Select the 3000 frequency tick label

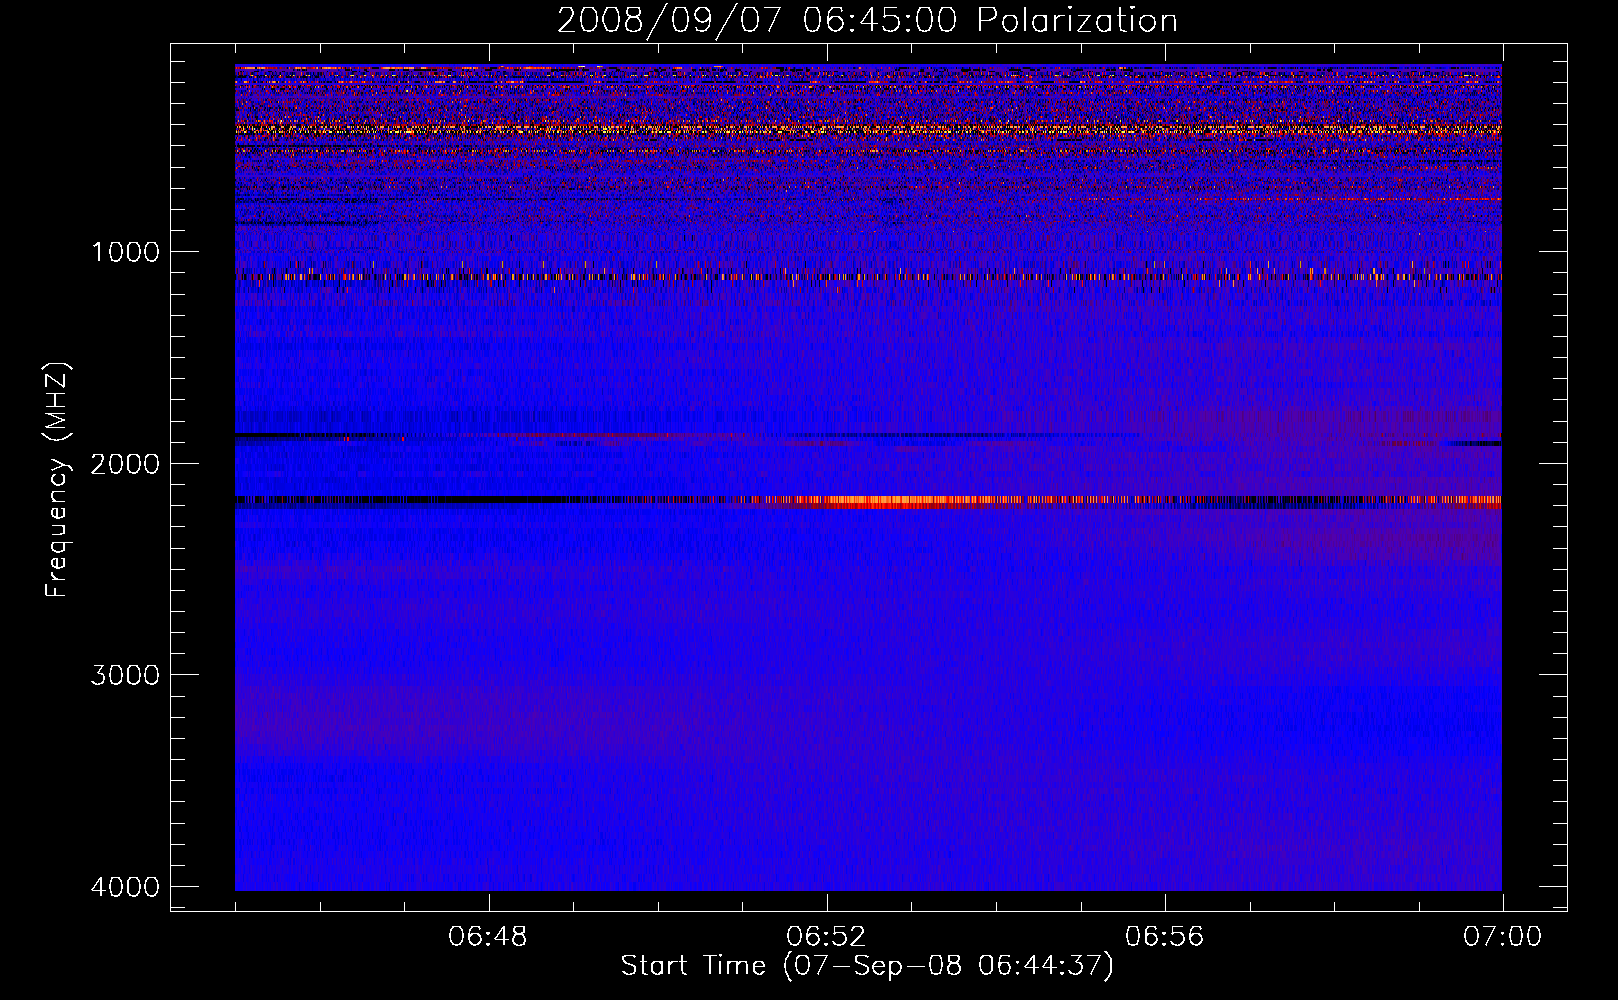[125, 675]
